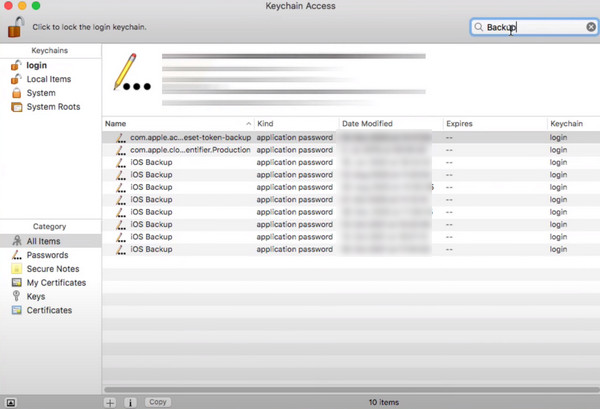Click the System Roots folder icon
600x409 pixels.
16,107
